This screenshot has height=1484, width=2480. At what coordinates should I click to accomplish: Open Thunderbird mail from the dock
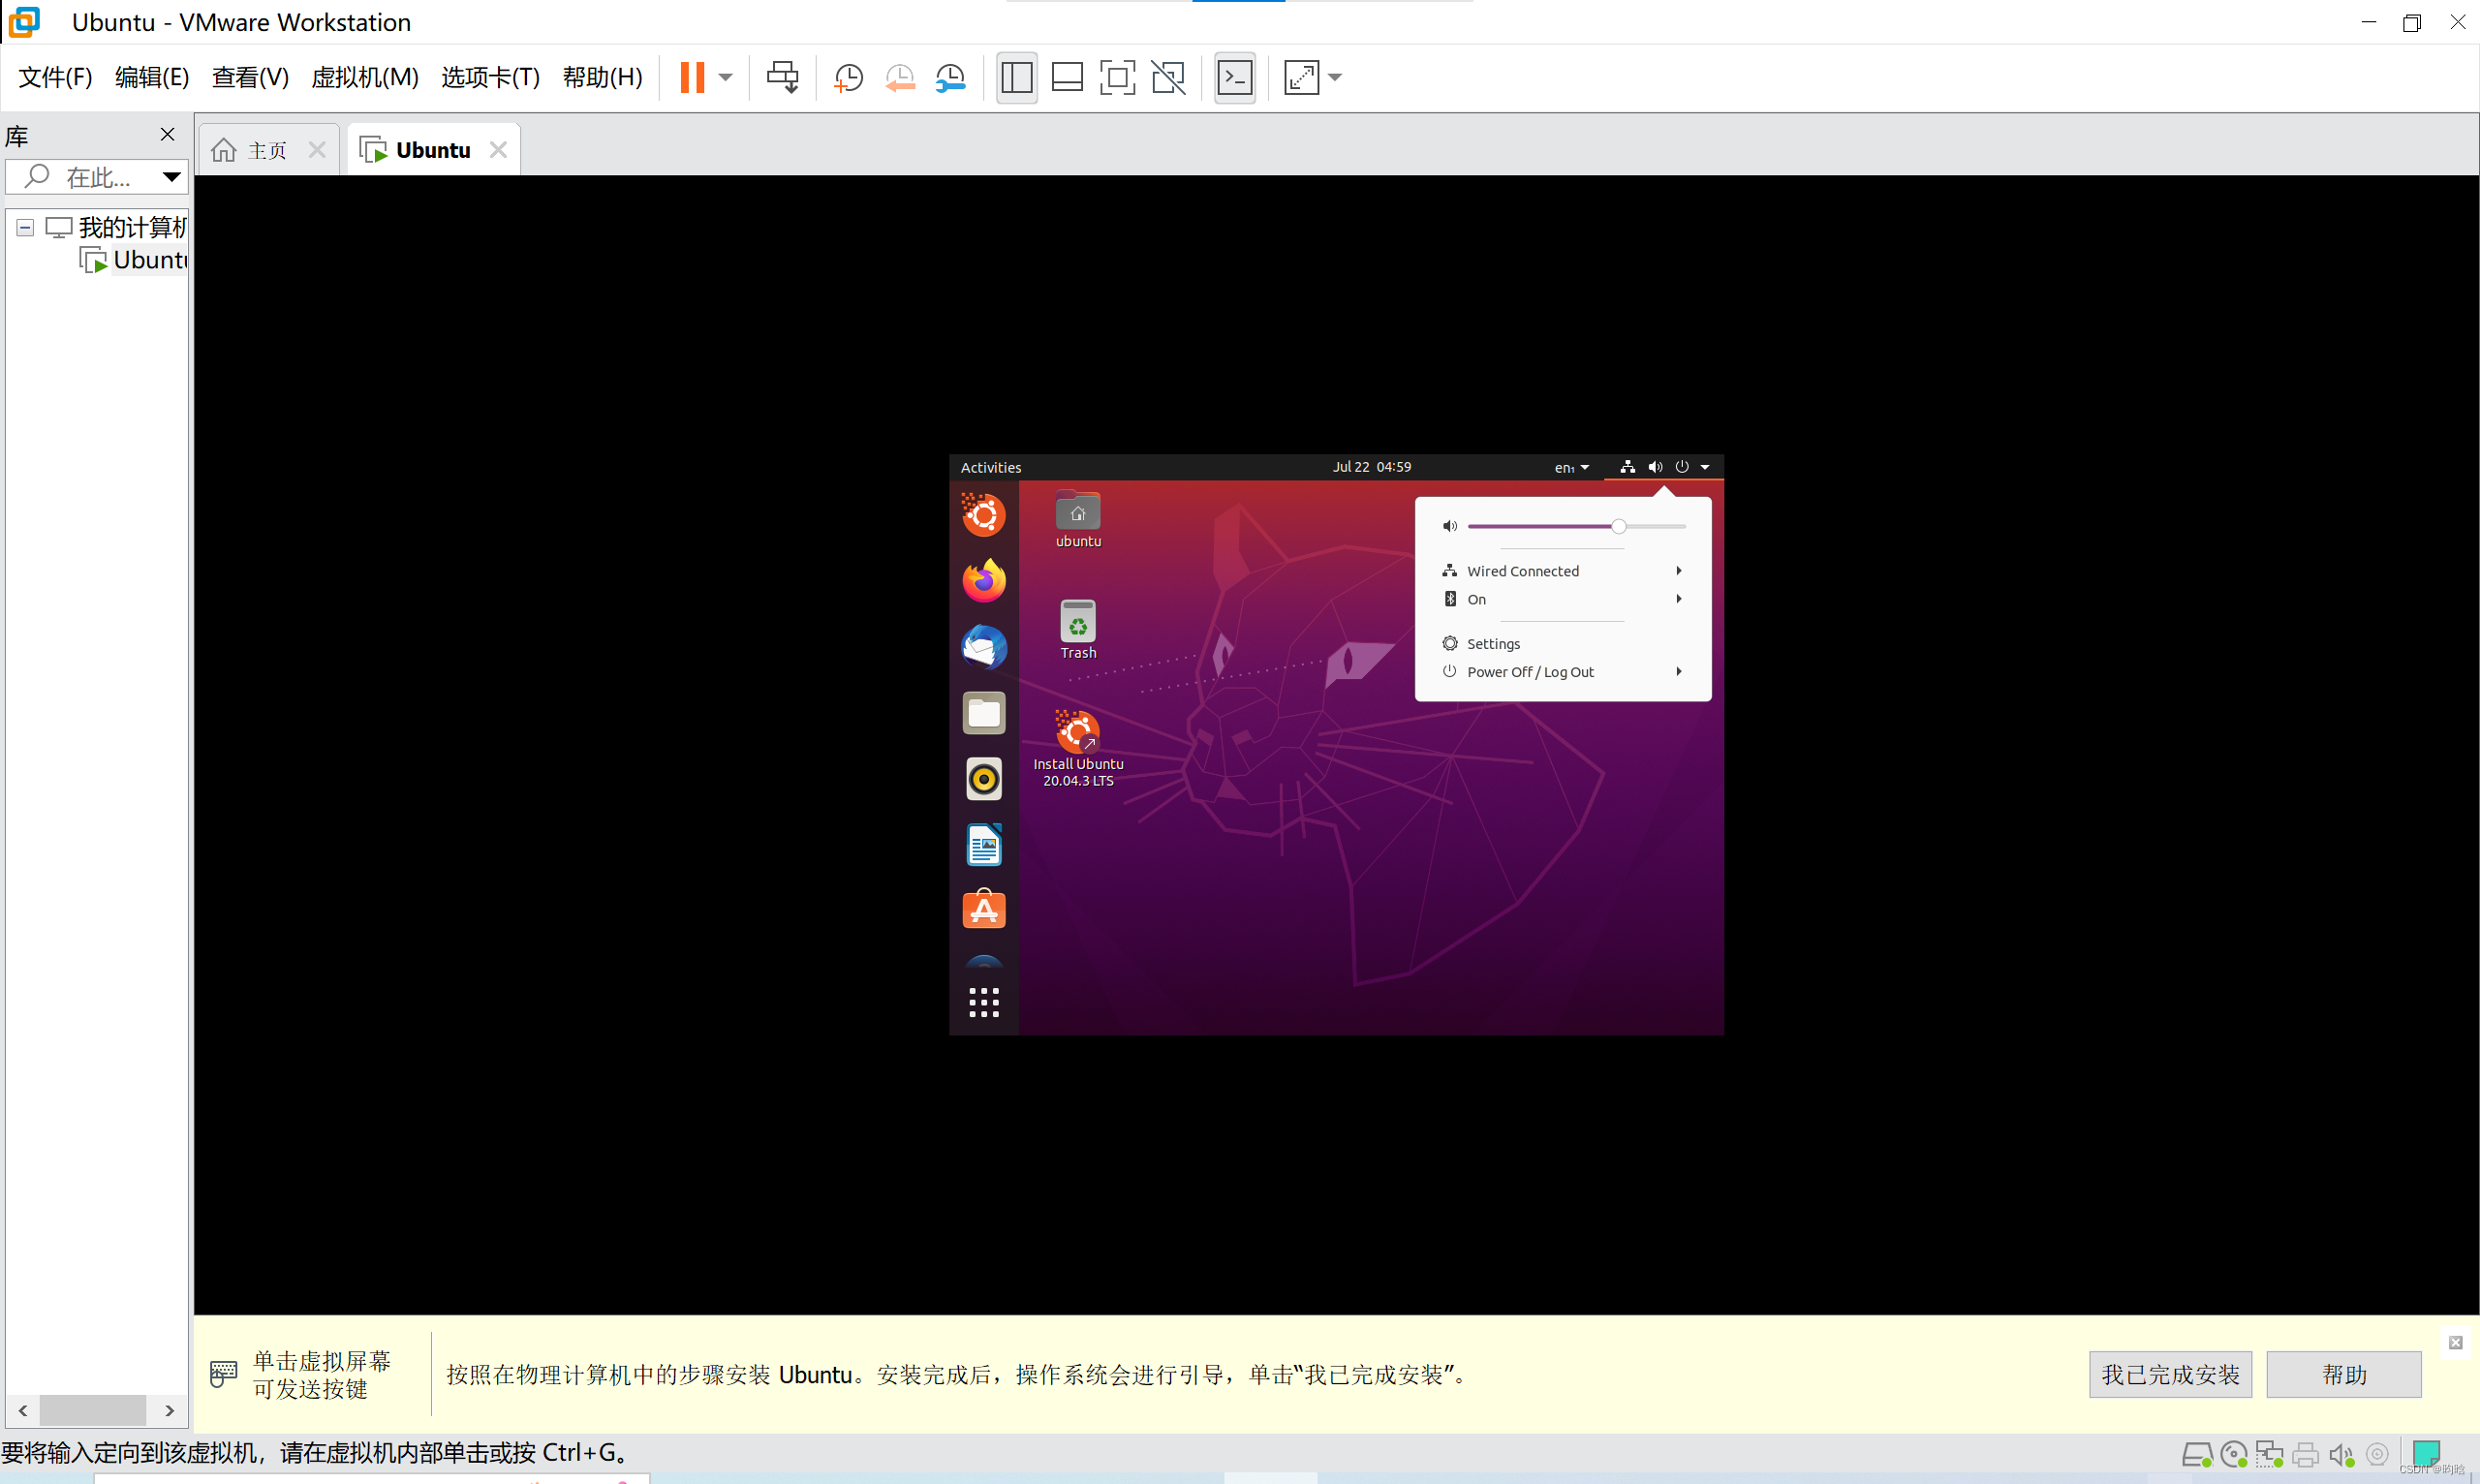click(983, 647)
